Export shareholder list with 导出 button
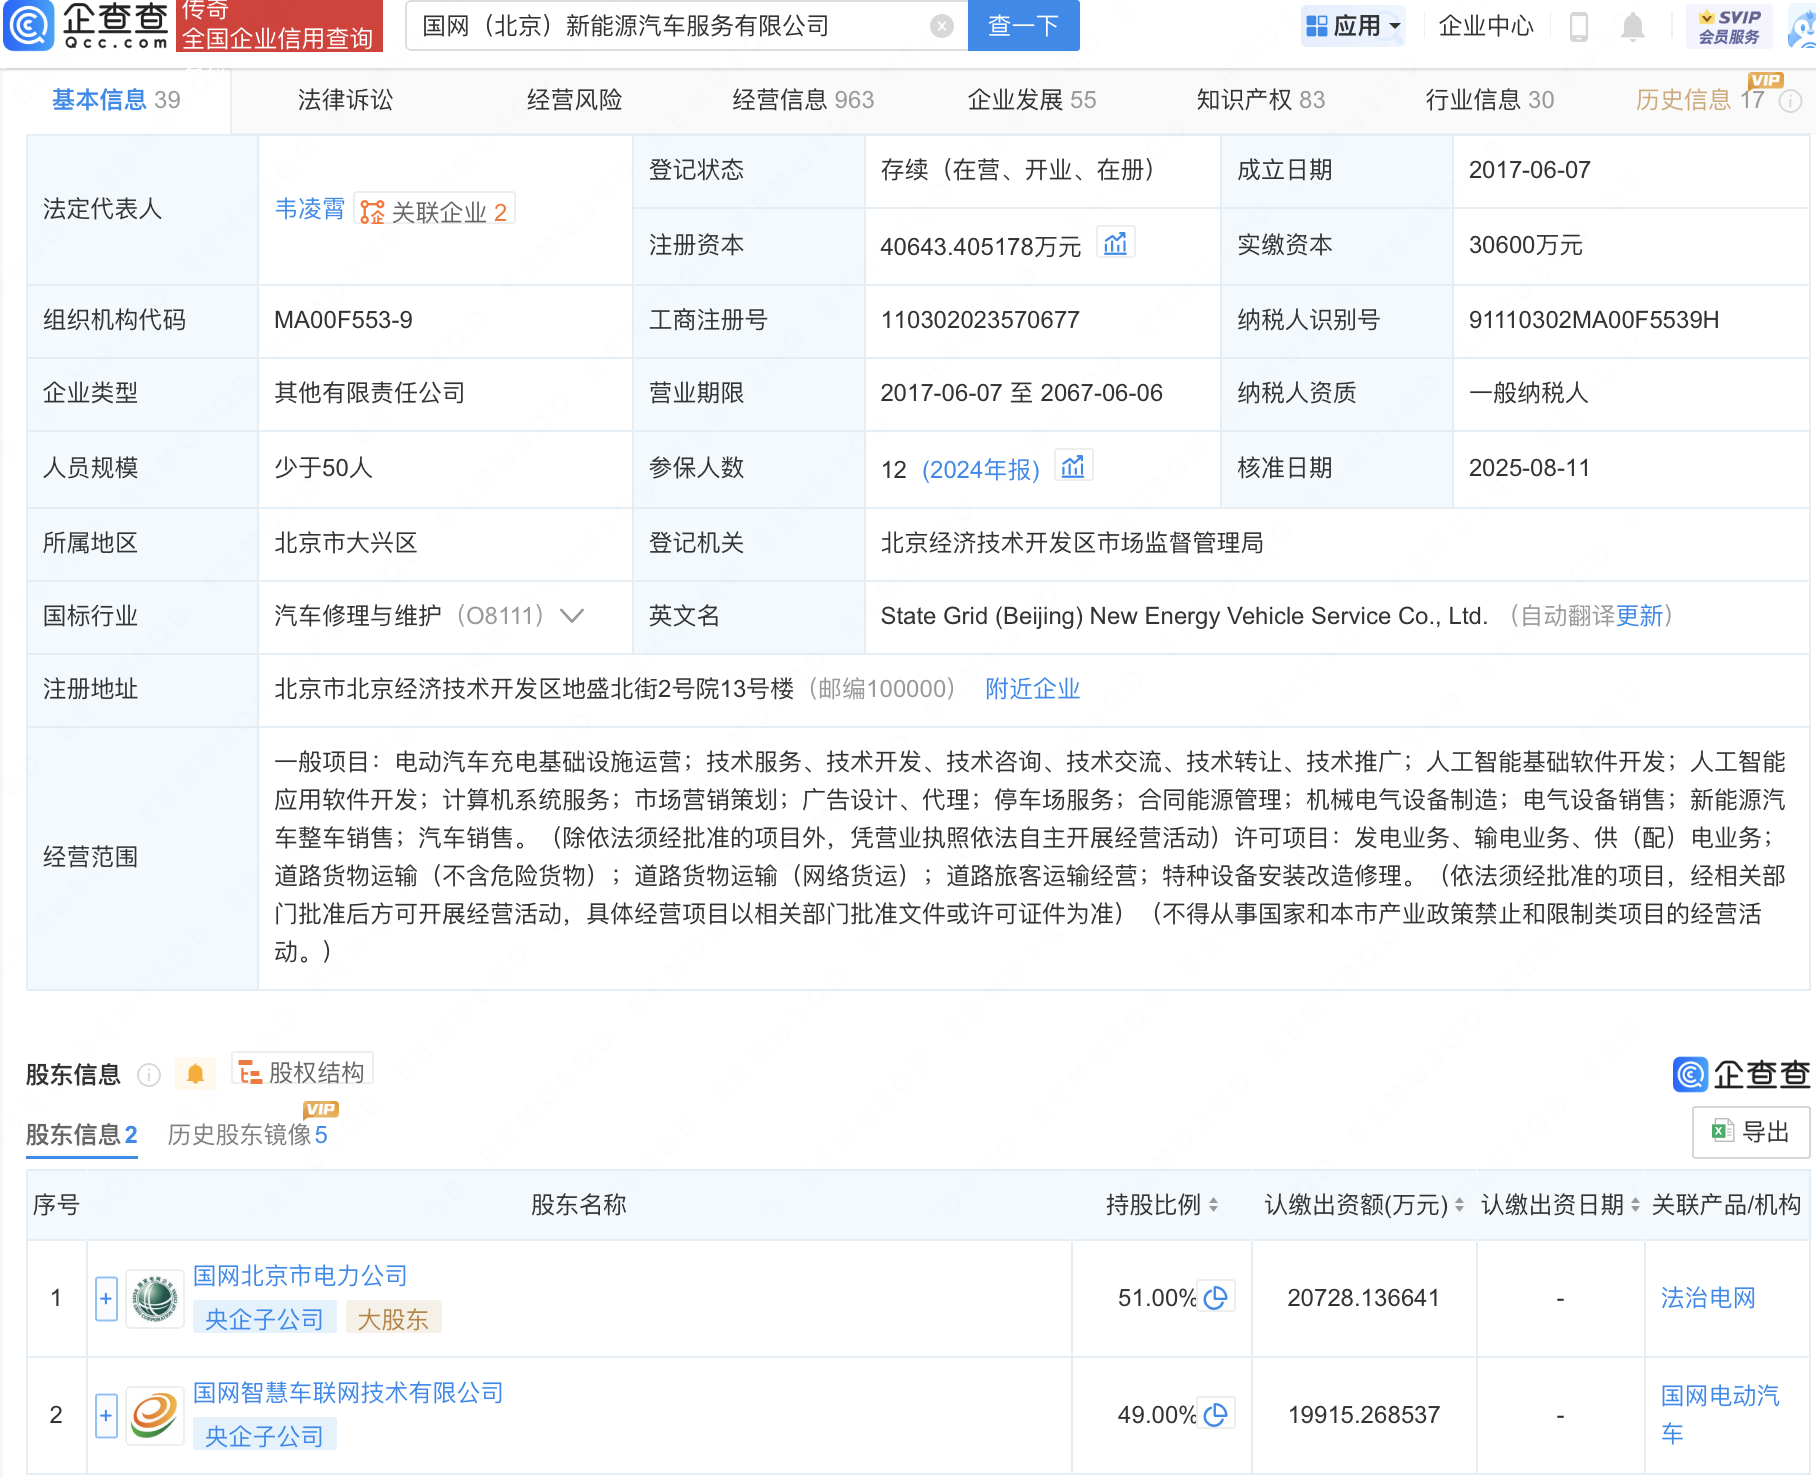Viewport: 1816px width, 1478px height. (1750, 1132)
